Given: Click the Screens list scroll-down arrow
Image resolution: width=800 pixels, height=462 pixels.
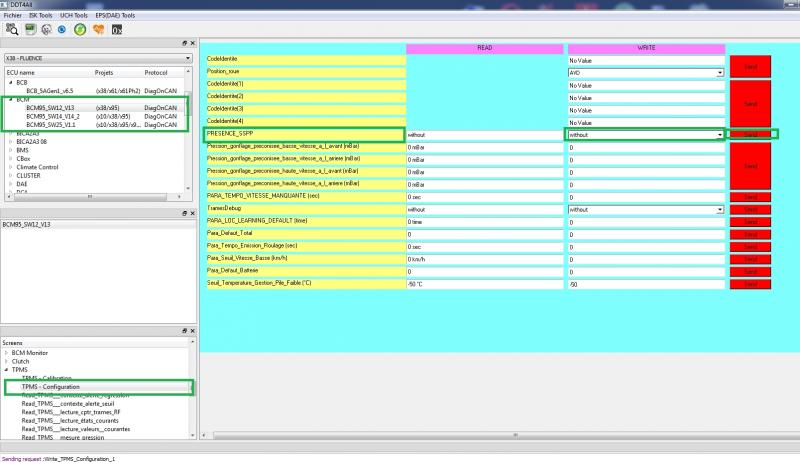Looking at the screenshot, I should coord(192,435).
